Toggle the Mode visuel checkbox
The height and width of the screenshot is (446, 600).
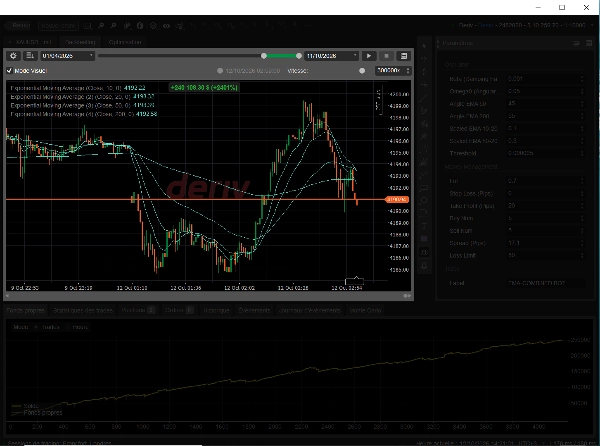[10, 70]
